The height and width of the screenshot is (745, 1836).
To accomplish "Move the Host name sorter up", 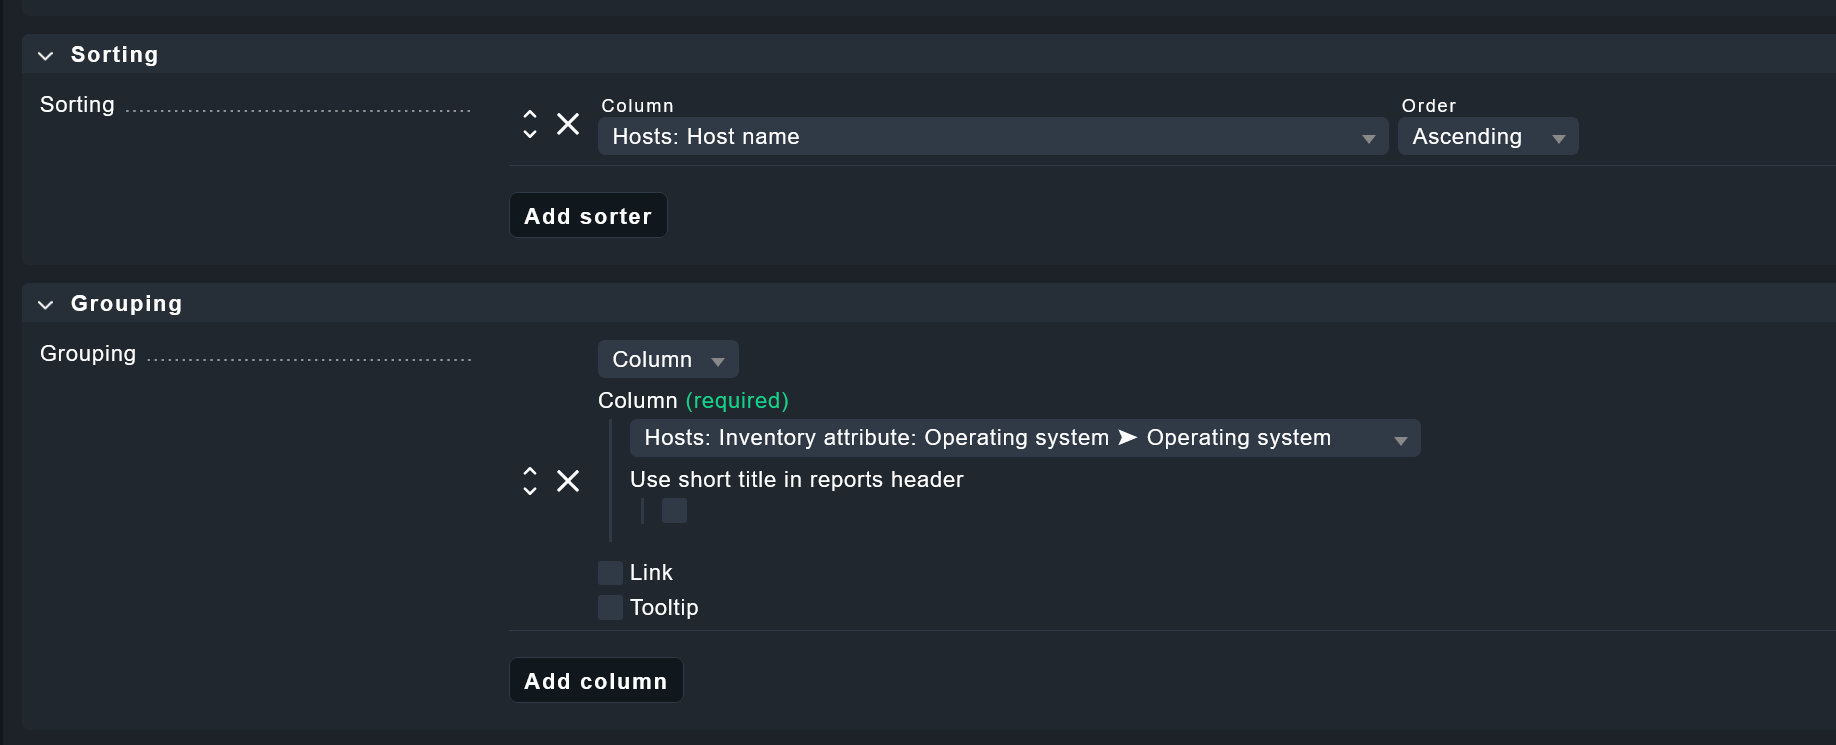I will click(x=530, y=115).
